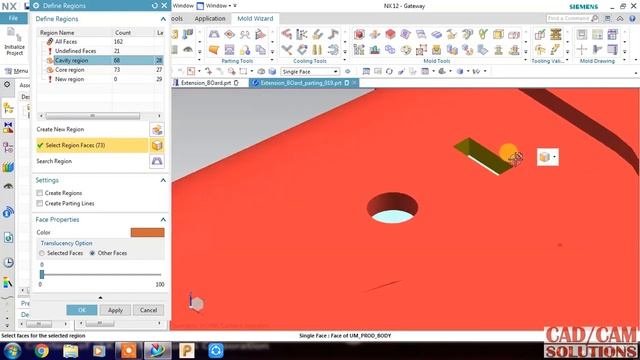
Task: Collapse the Face Properties section
Action: pos(163,220)
